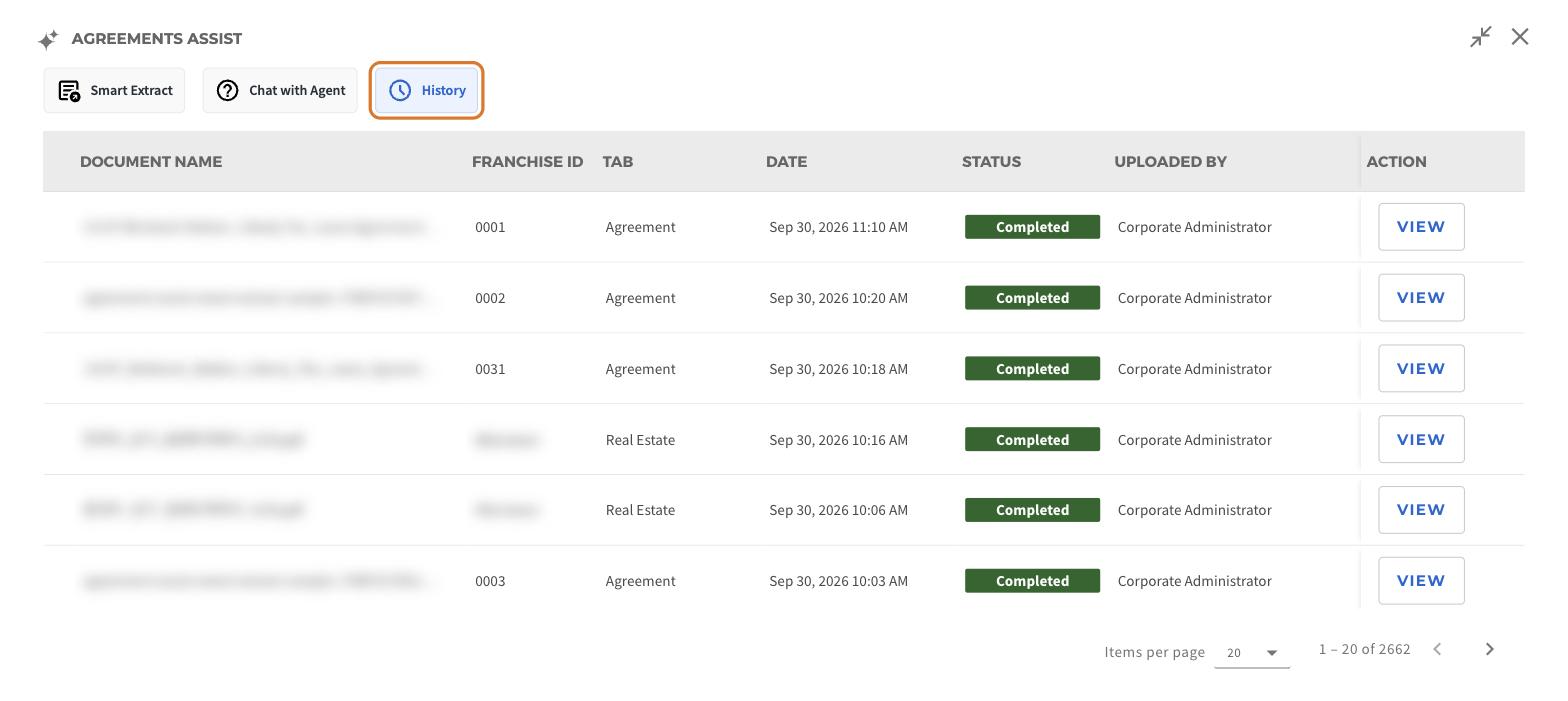This screenshot has width=1568, height=701.
Task: View document for franchise ID 0003
Action: pos(1421,581)
